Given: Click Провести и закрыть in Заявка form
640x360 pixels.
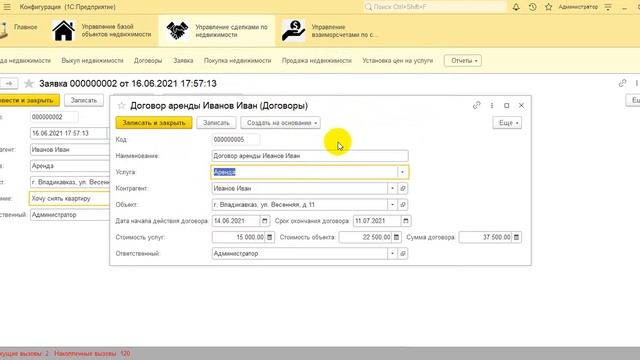Looking at the screenshot, I should (30, 100).
